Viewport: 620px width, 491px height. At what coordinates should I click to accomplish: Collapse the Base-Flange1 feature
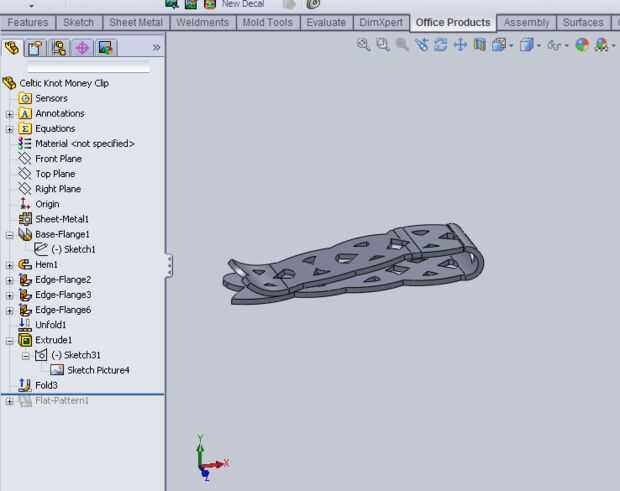point(10,235)
